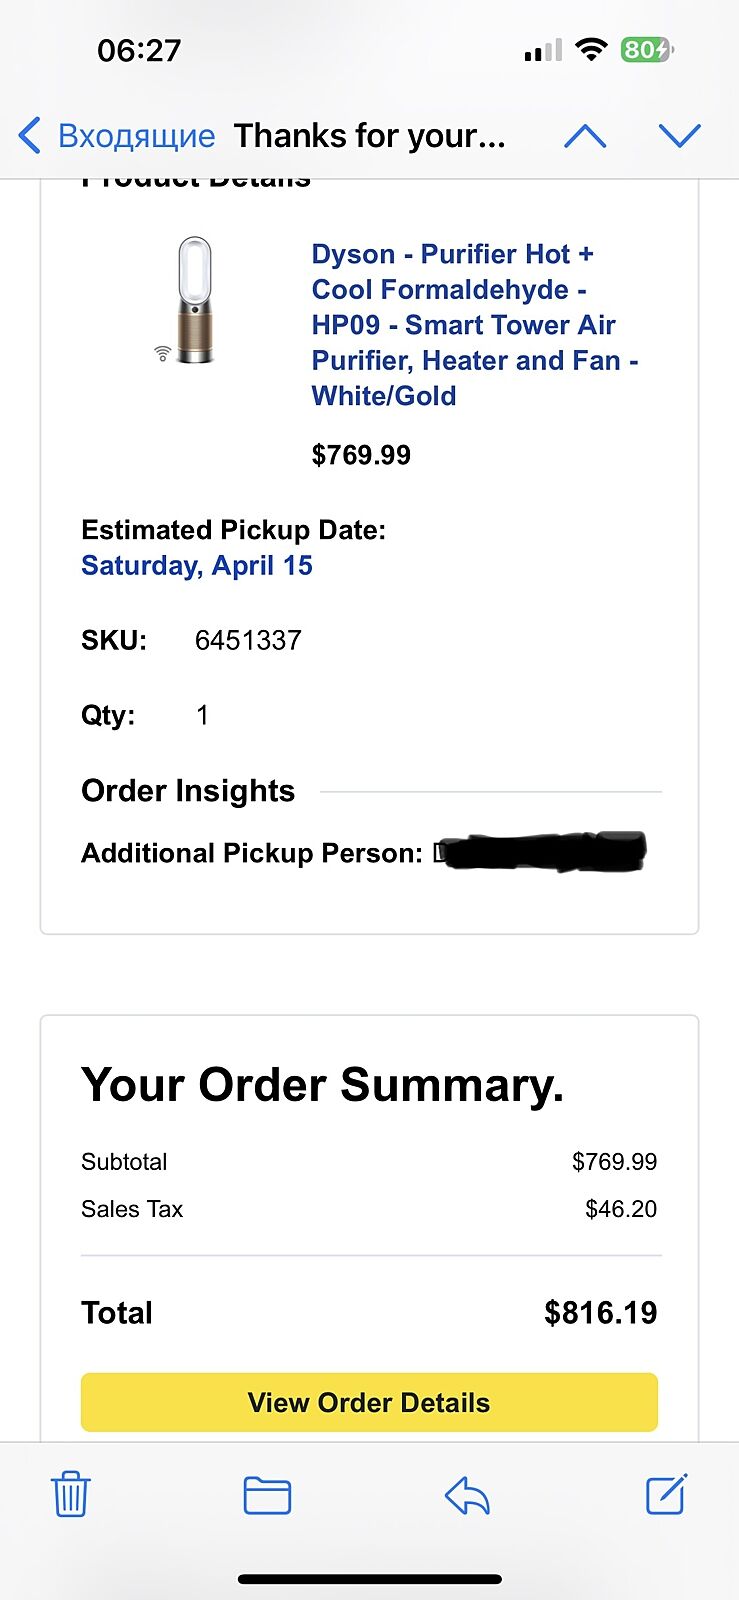Go to next message with down arrow

(x=680, y=136)
